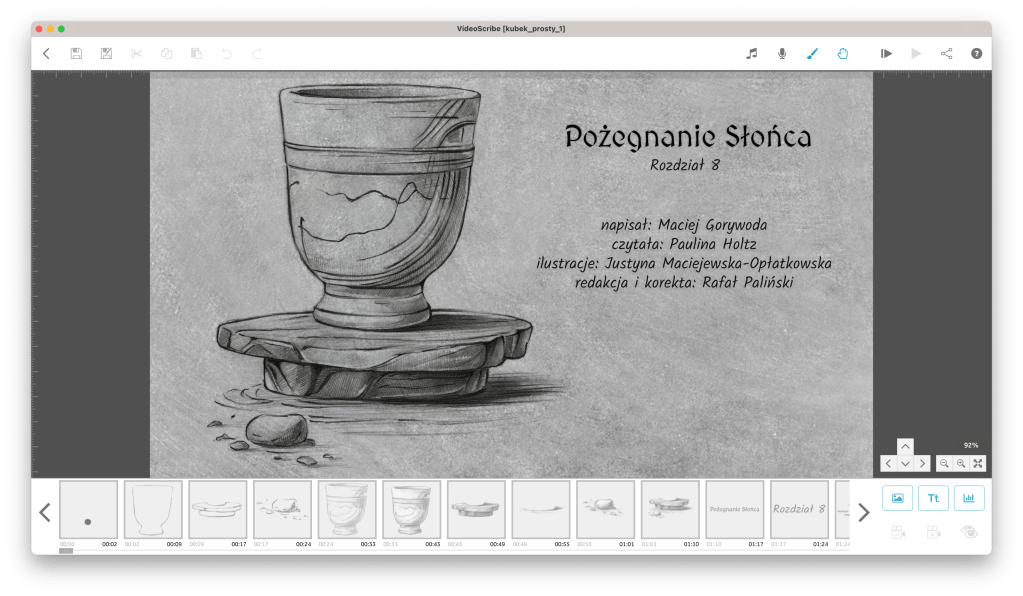Click the share/publish icon in top toolbar

coord(946,54)
